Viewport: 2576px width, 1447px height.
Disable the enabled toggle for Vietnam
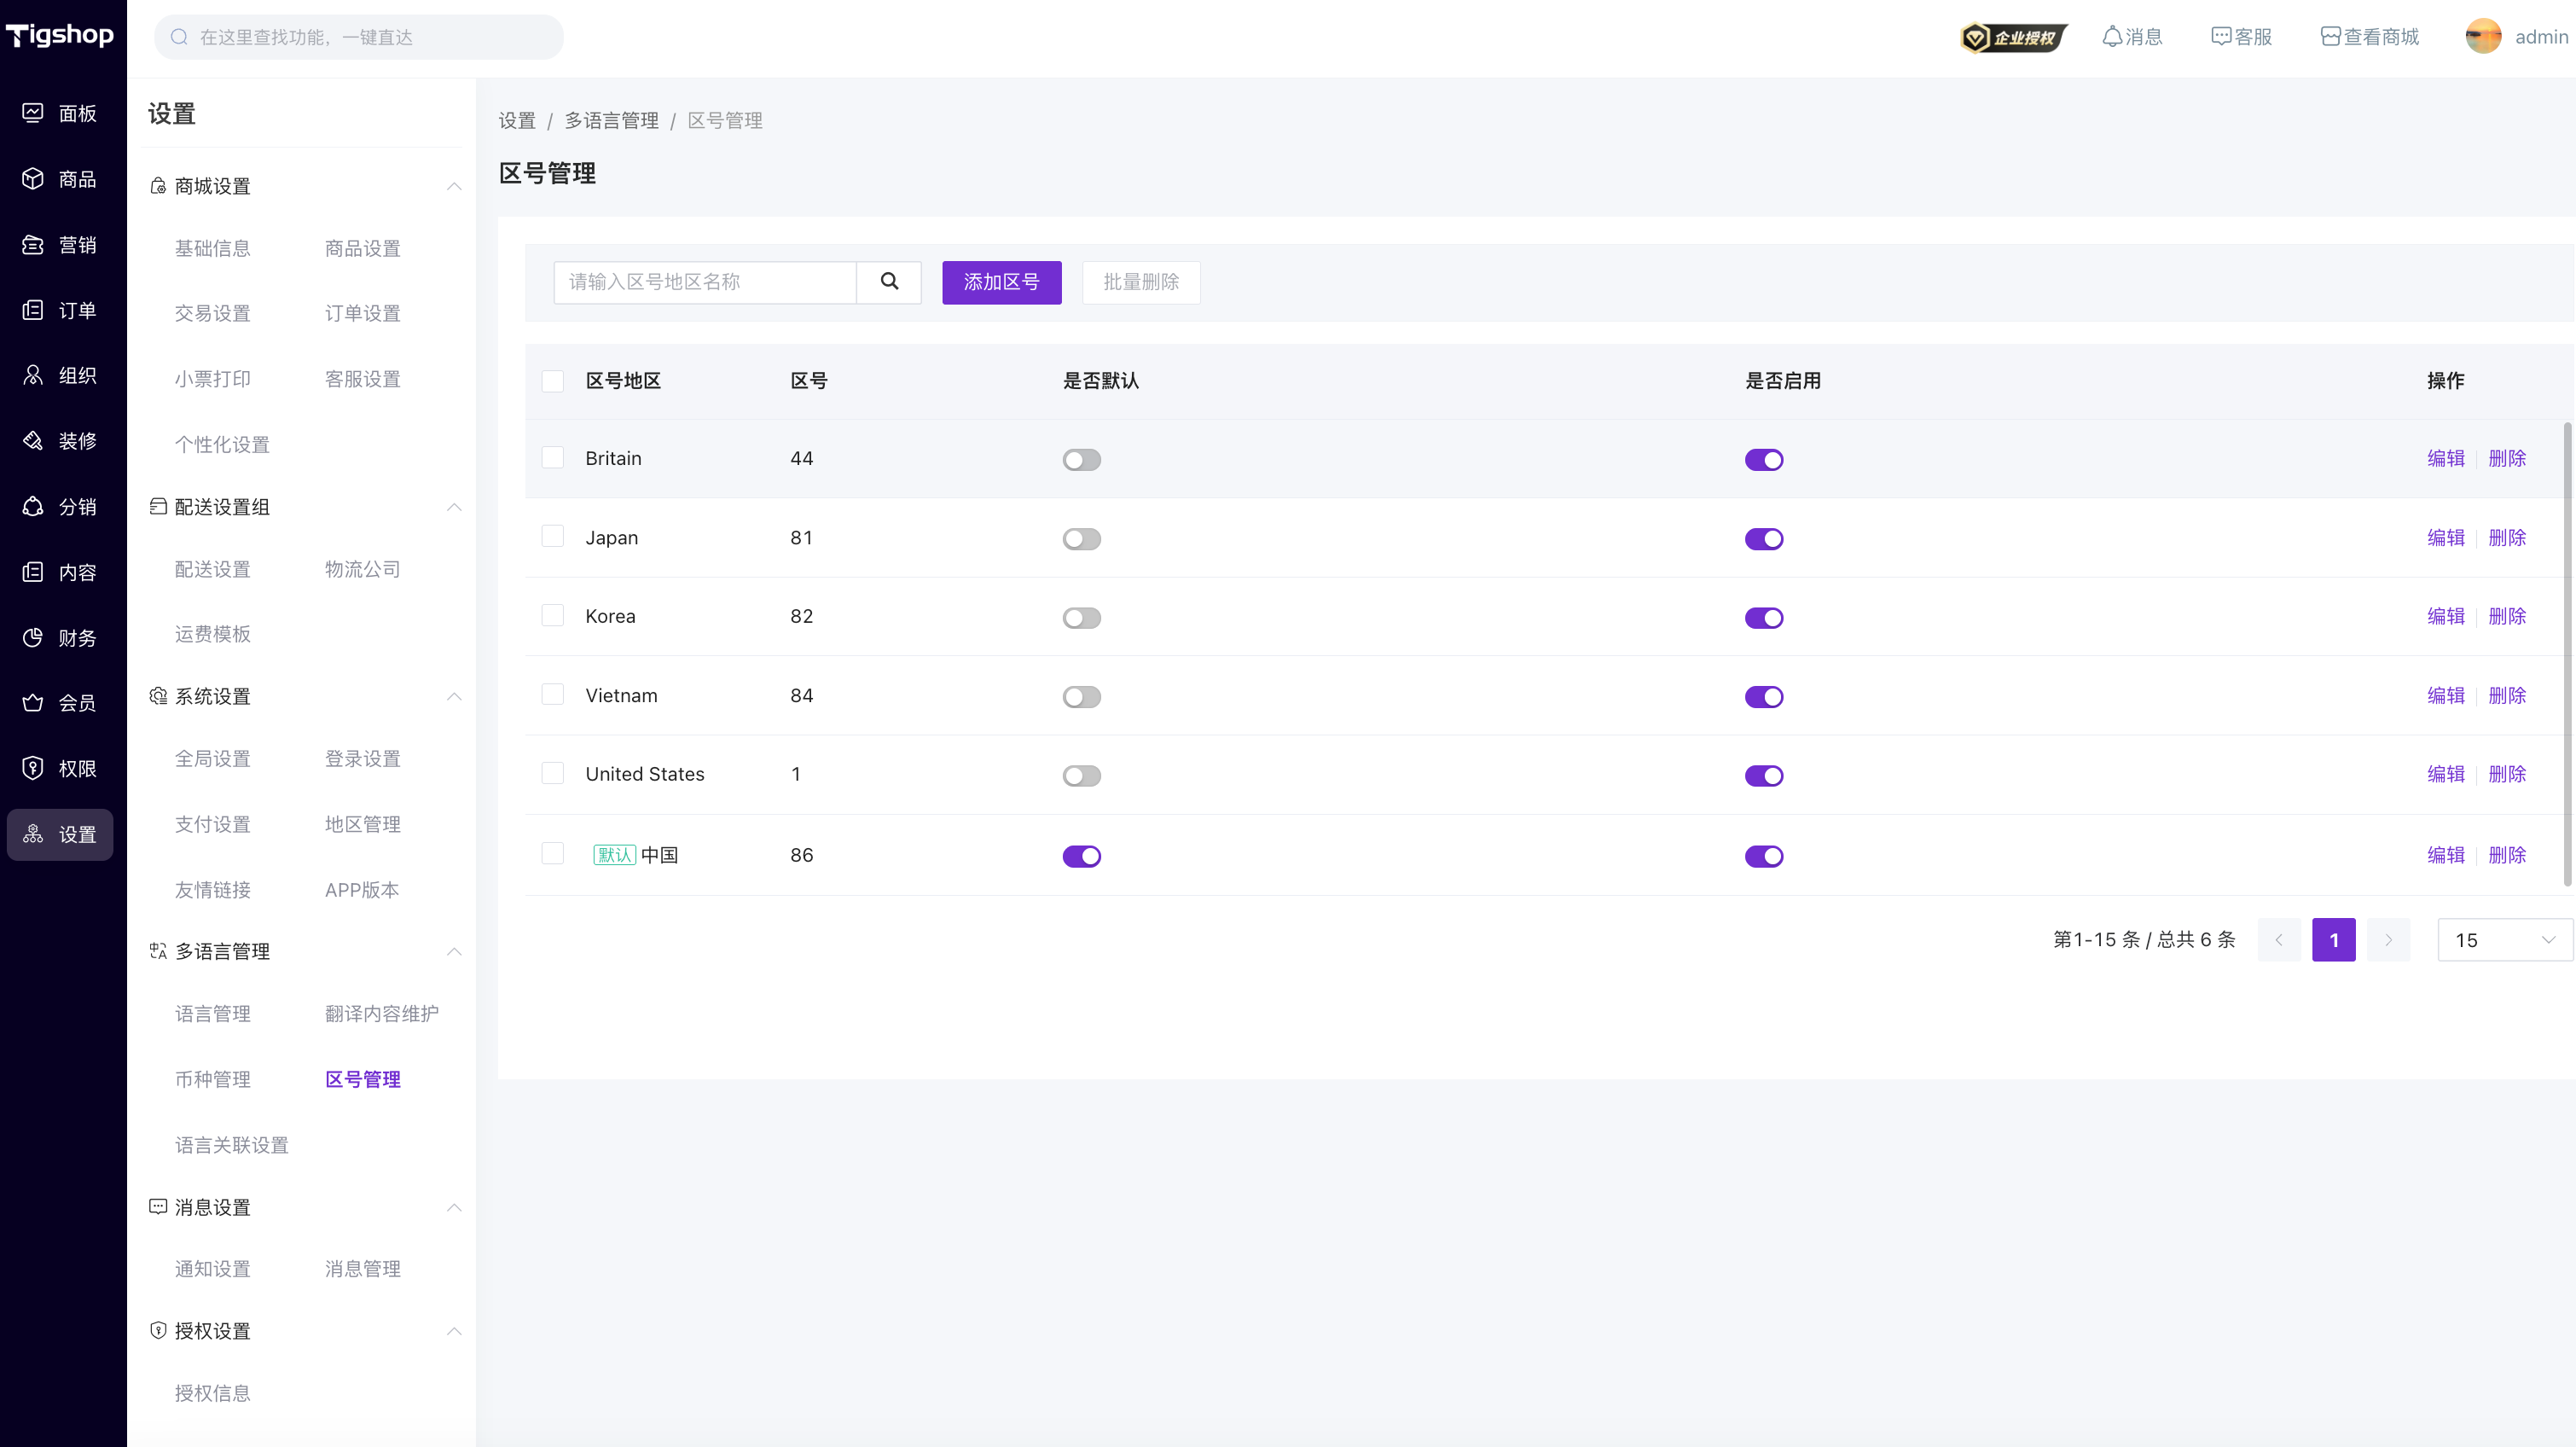pyautogui.click(x=1763, y=697)
